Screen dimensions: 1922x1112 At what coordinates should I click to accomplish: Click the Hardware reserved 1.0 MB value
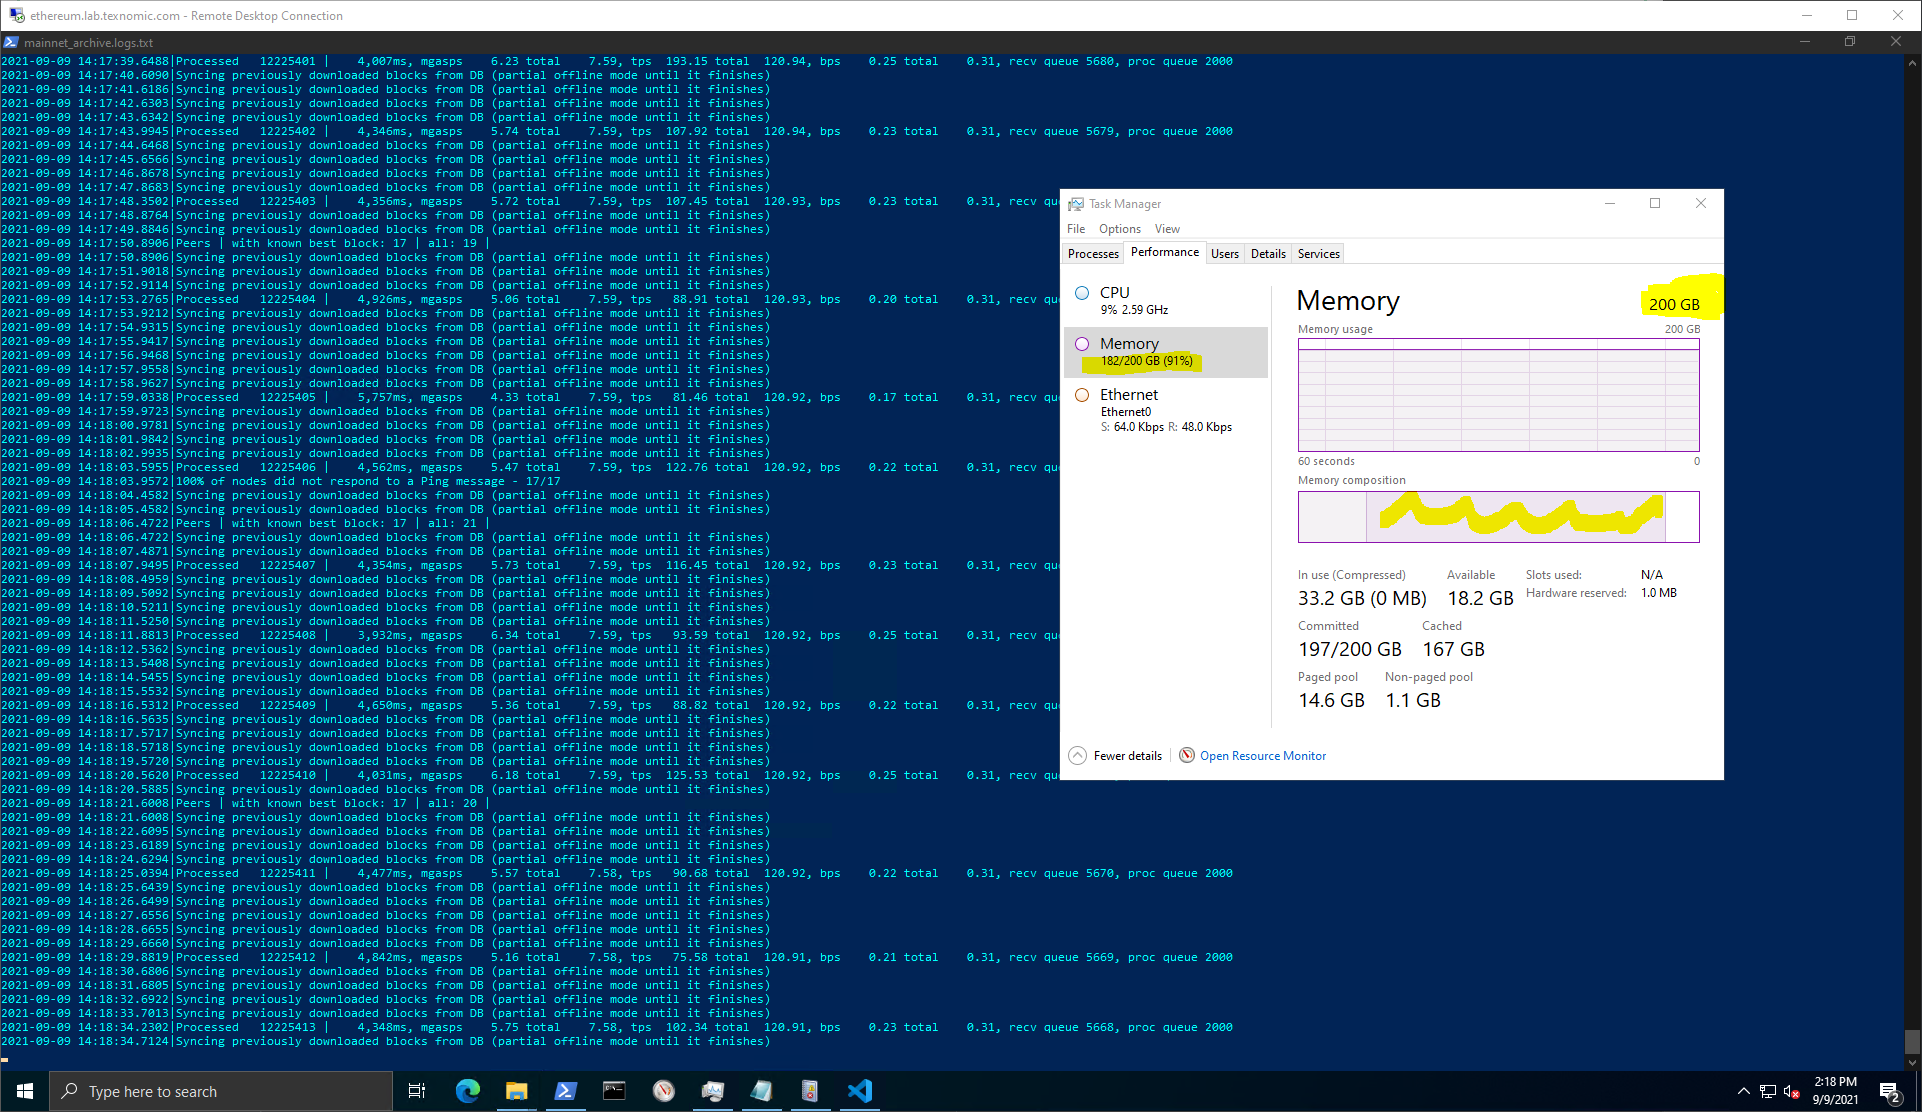tap(1658, 593)
